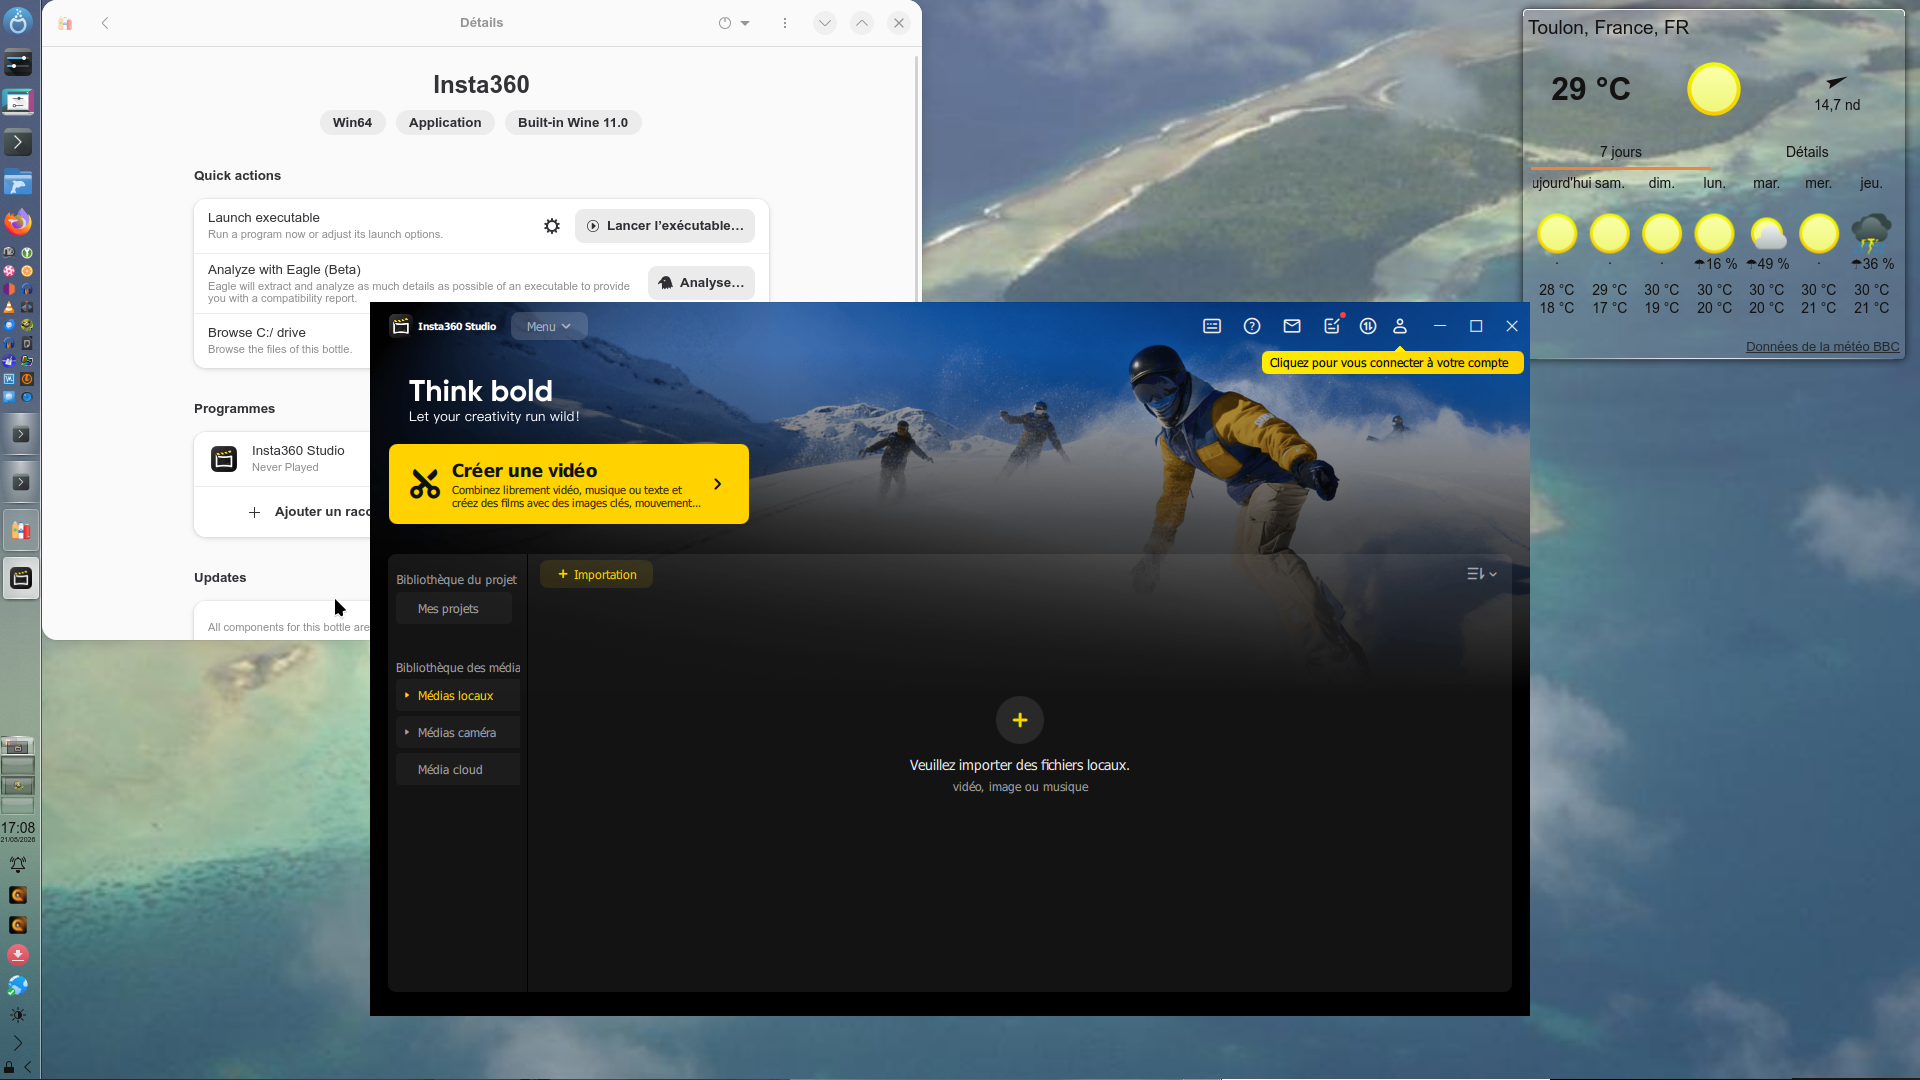Viewport: 1920px width, 1080px height.
Task: Select Médias locaux in the media library
Action: coord(458,696)
